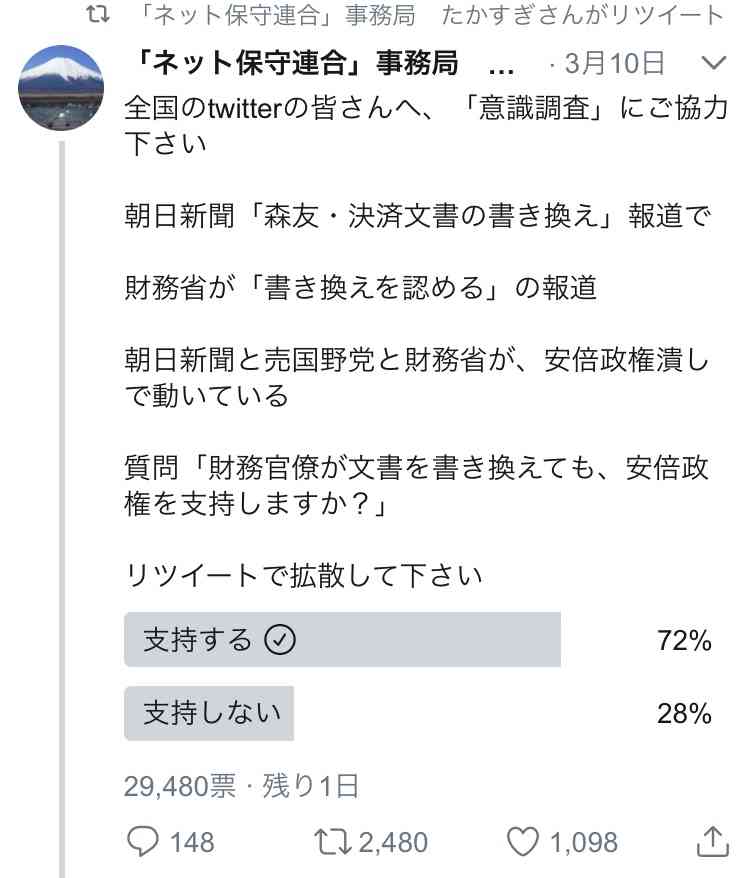Viewport: 749px width, 878px height.
Task: Click the small retweet icon at top
Action: [98, 15]
